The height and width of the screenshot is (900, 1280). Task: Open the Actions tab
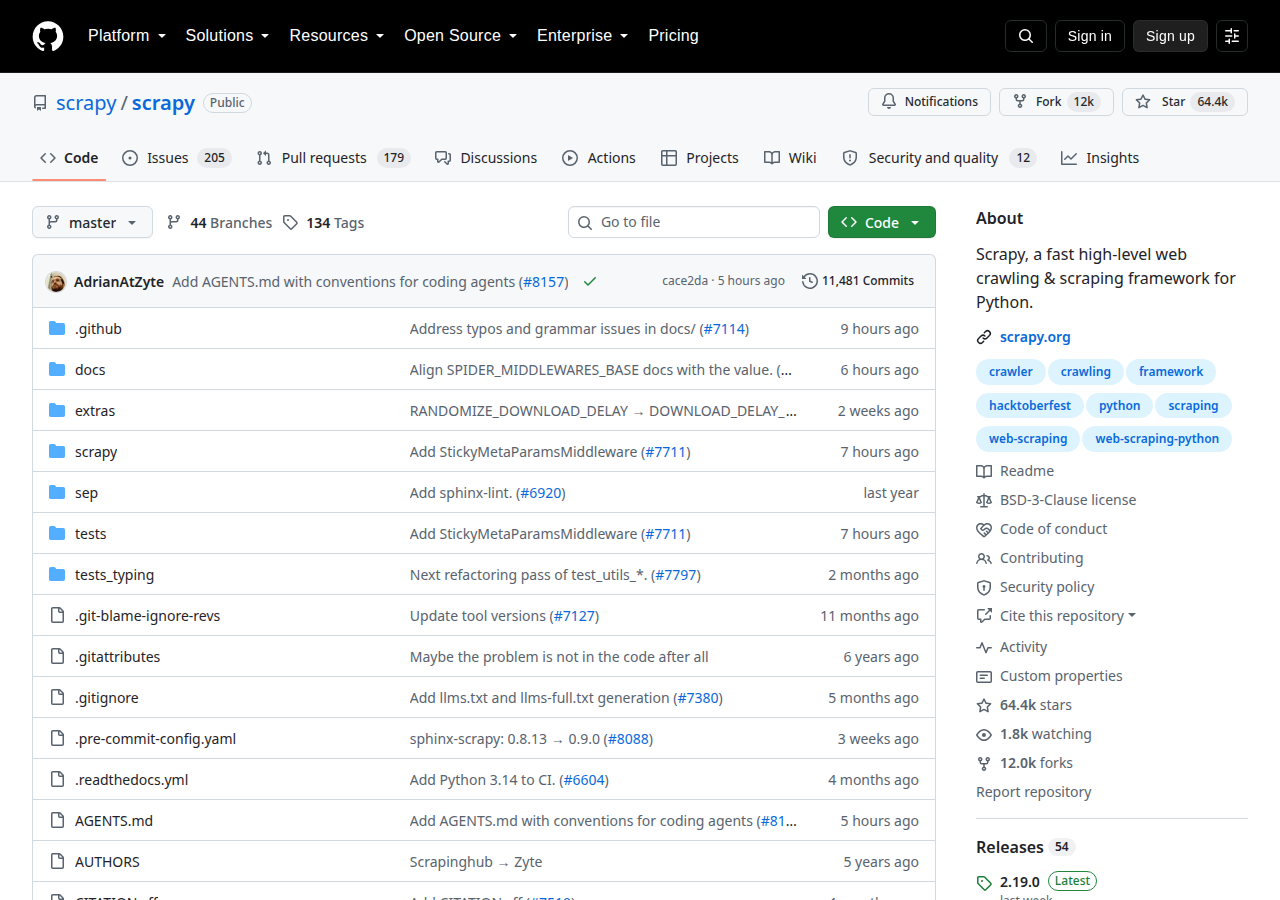(599, 158)
